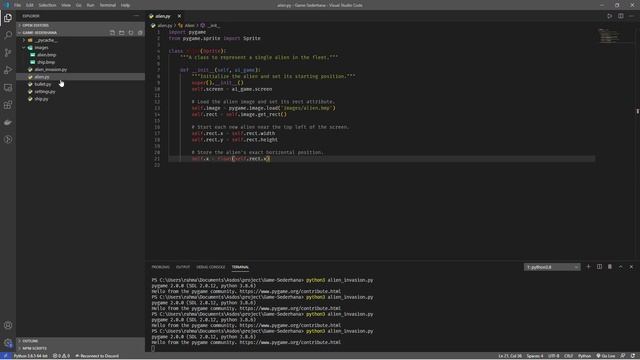The height and width of the screenshot is (360, 640).
Task: Click Go Live in the status bar
Action: point(606,356)
